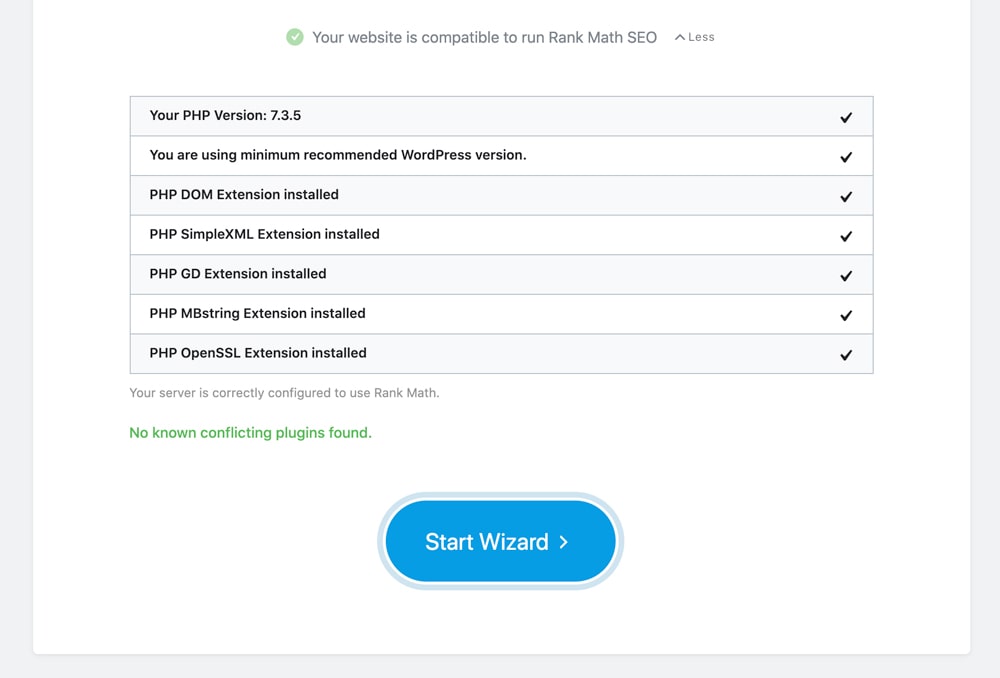Click the PHP MBstring Extension installed label
Viewport: 1000px width, 678px height.
pos(256,313)
